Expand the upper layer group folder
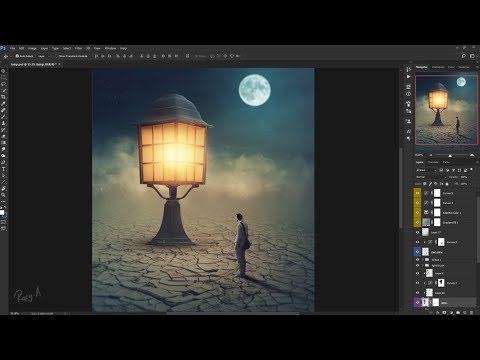The image size is (480, 360). (x=423, y=260)
